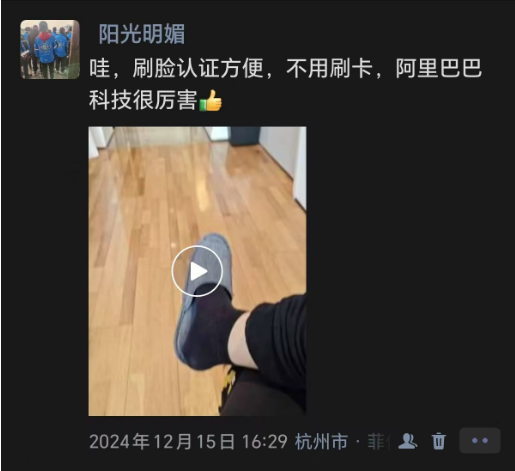Select second caption line 科技很厉害

click(143, 100)
